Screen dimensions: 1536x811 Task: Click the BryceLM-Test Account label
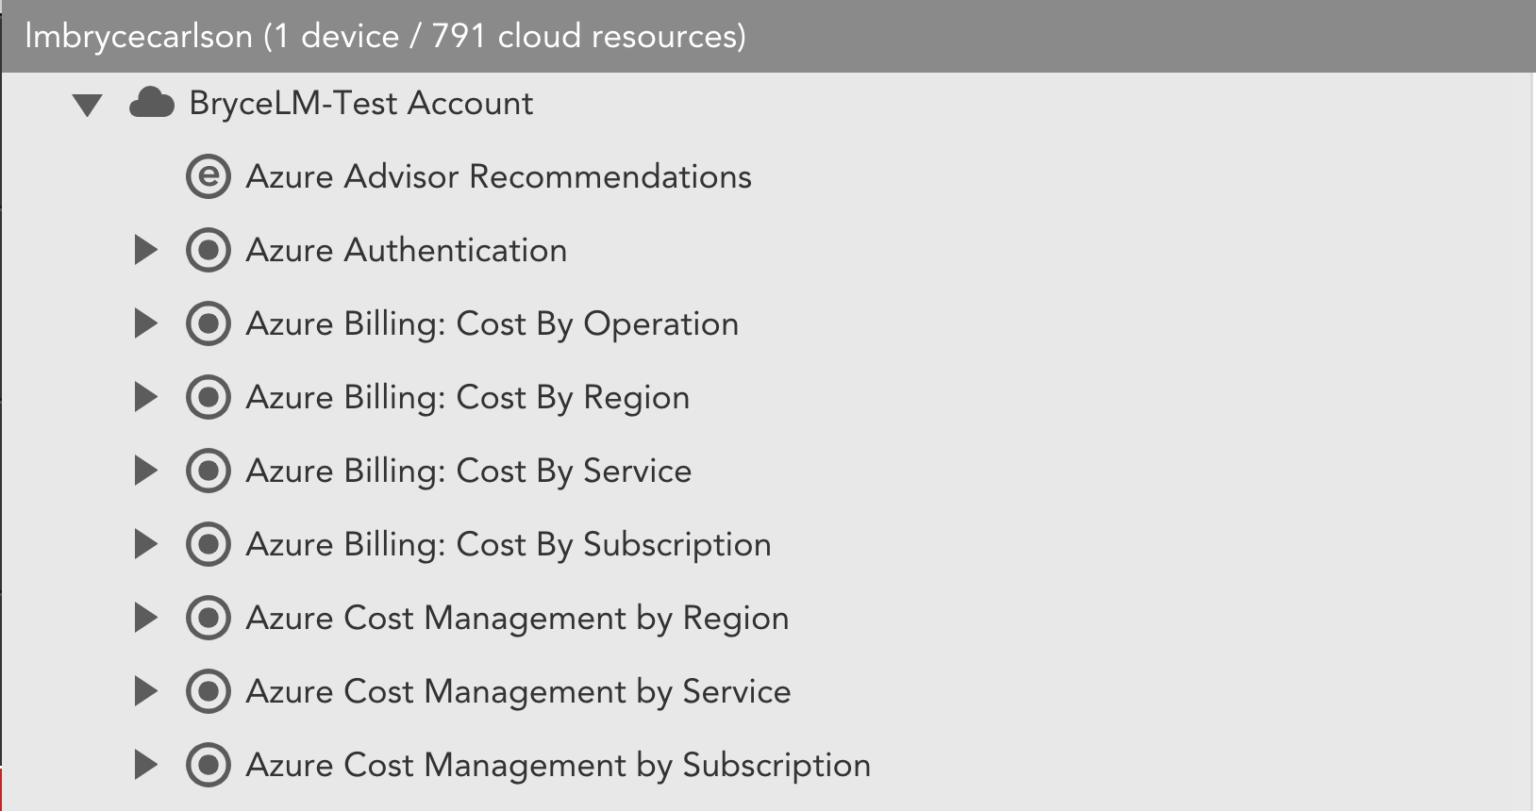pyautogui.click(x=363, y=102)
